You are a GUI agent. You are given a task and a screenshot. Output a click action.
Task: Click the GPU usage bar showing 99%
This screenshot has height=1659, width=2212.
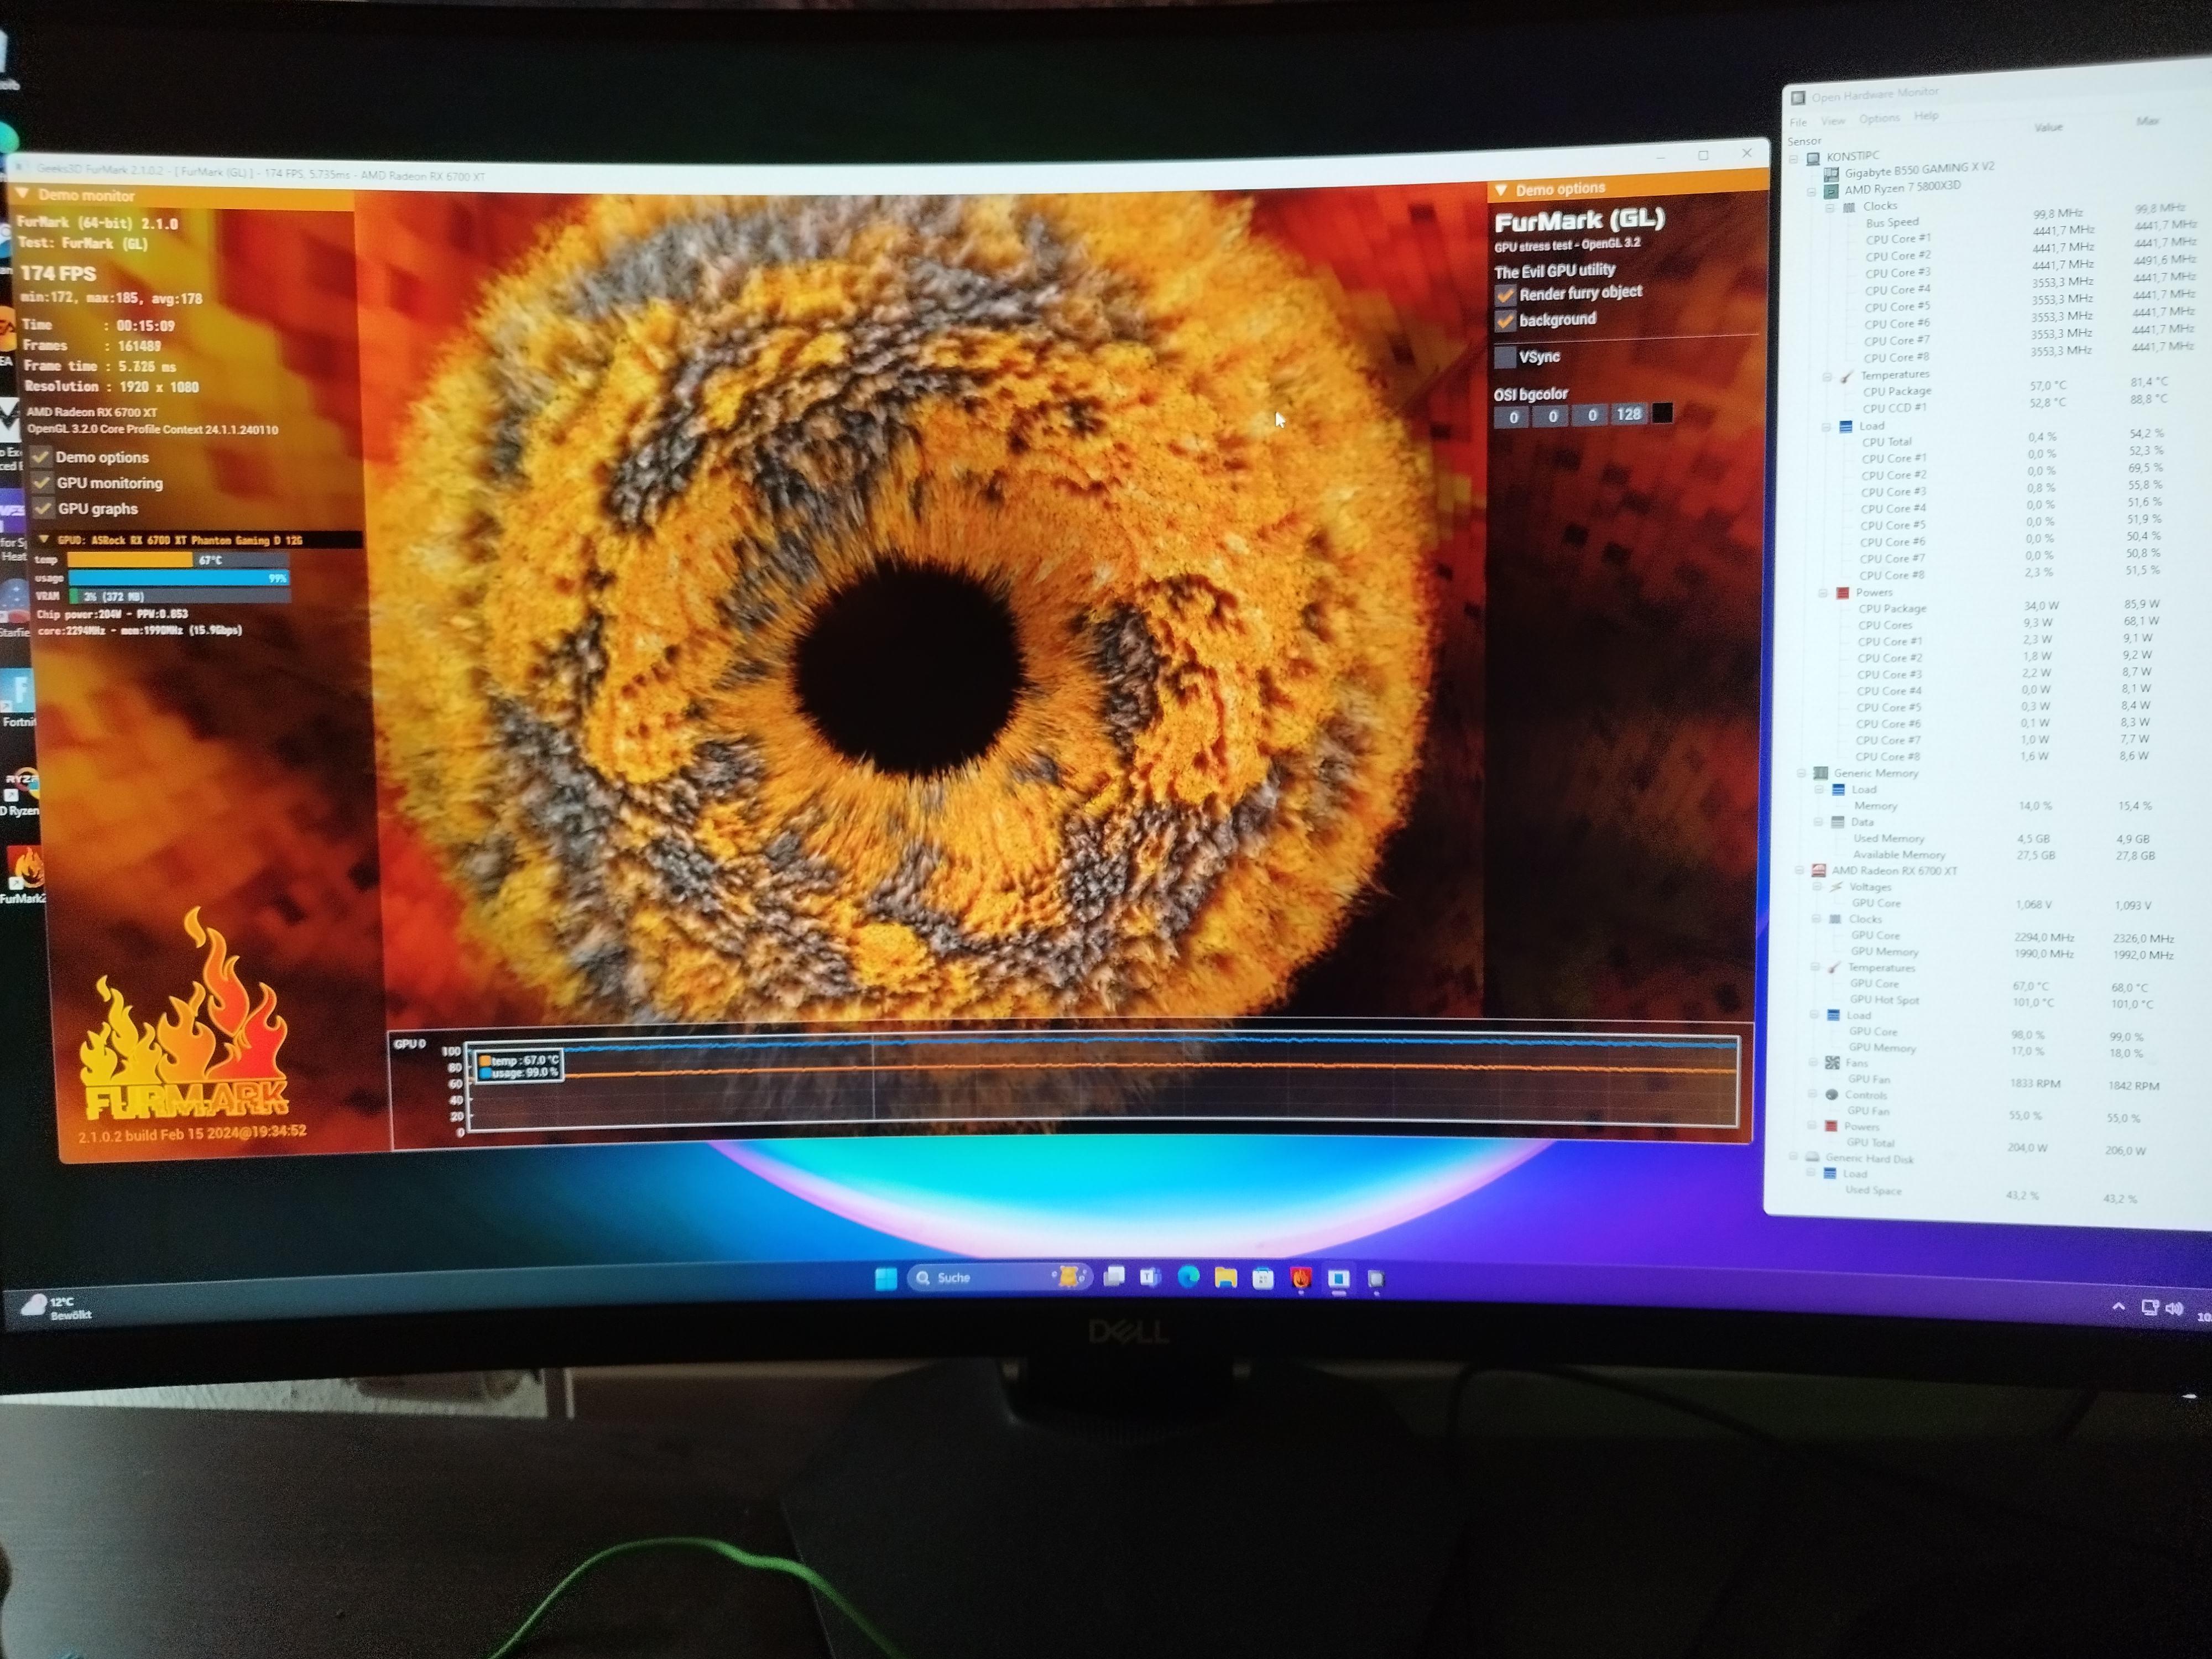(179, 578)
